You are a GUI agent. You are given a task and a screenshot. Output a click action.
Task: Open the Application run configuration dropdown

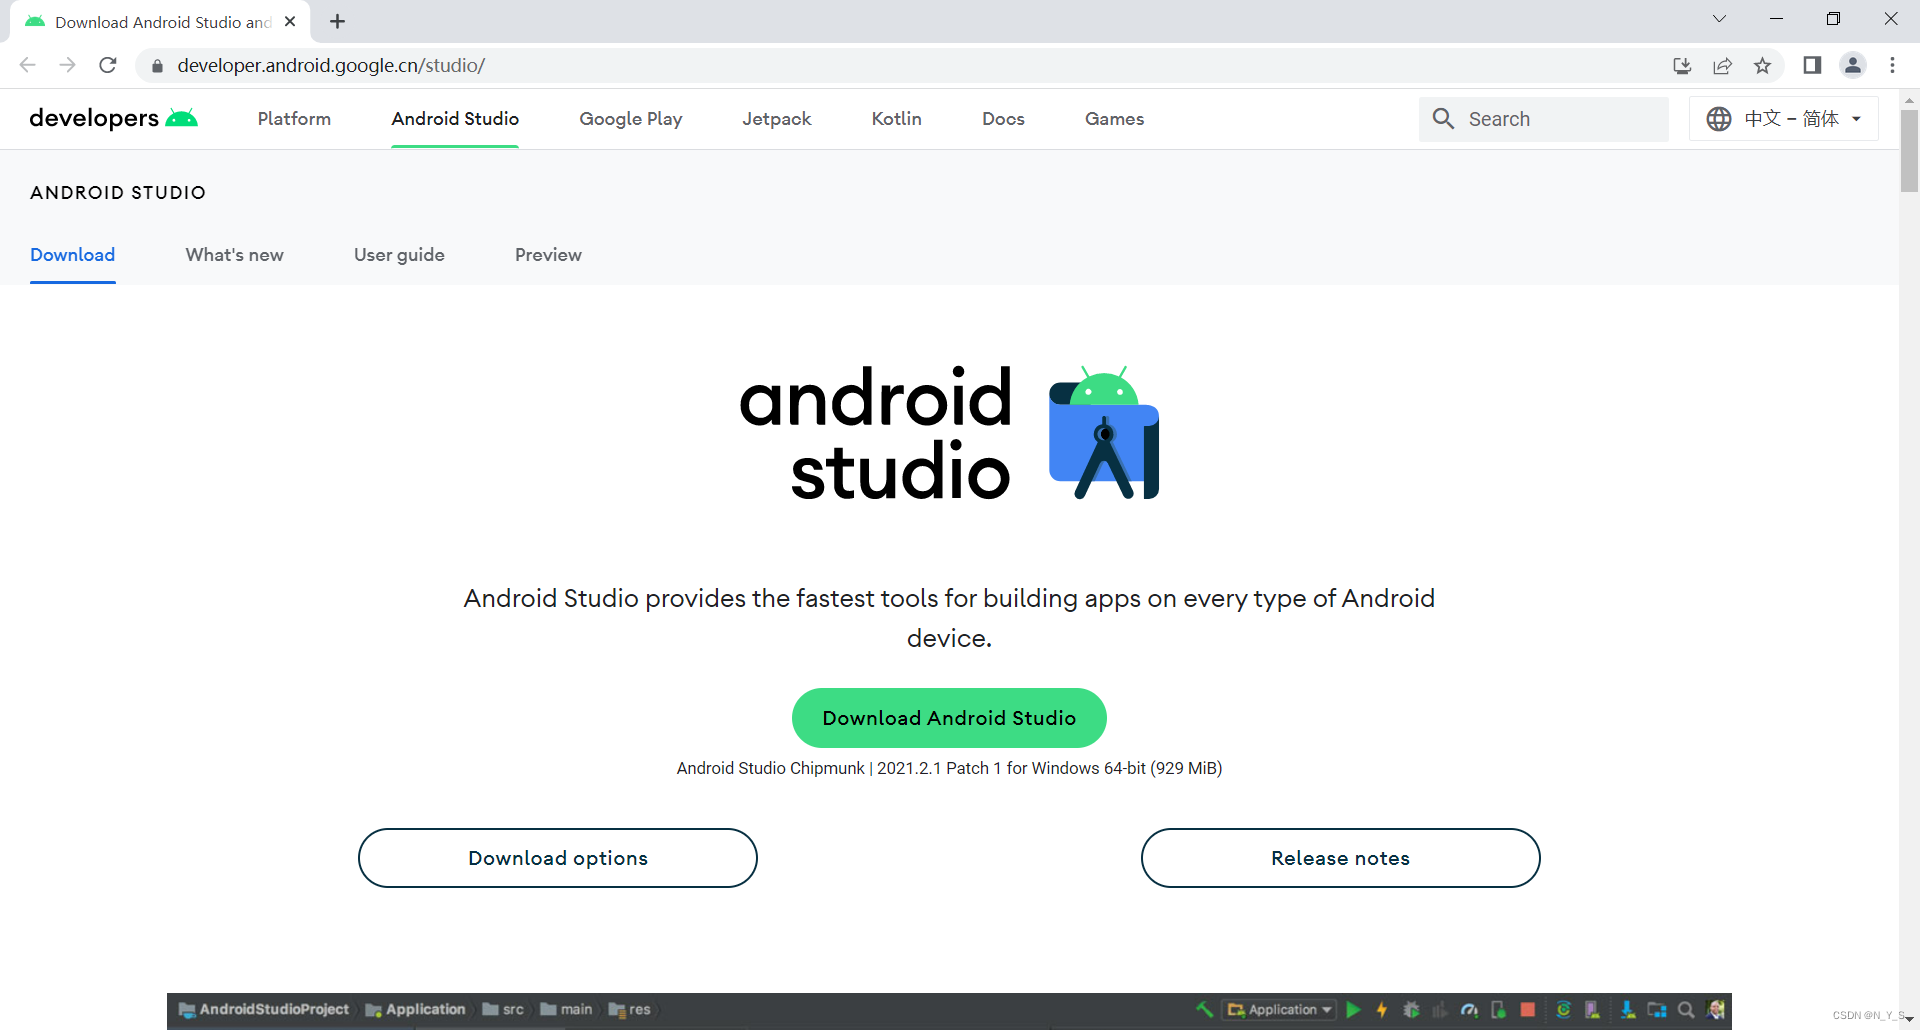coord(1279,1010)
